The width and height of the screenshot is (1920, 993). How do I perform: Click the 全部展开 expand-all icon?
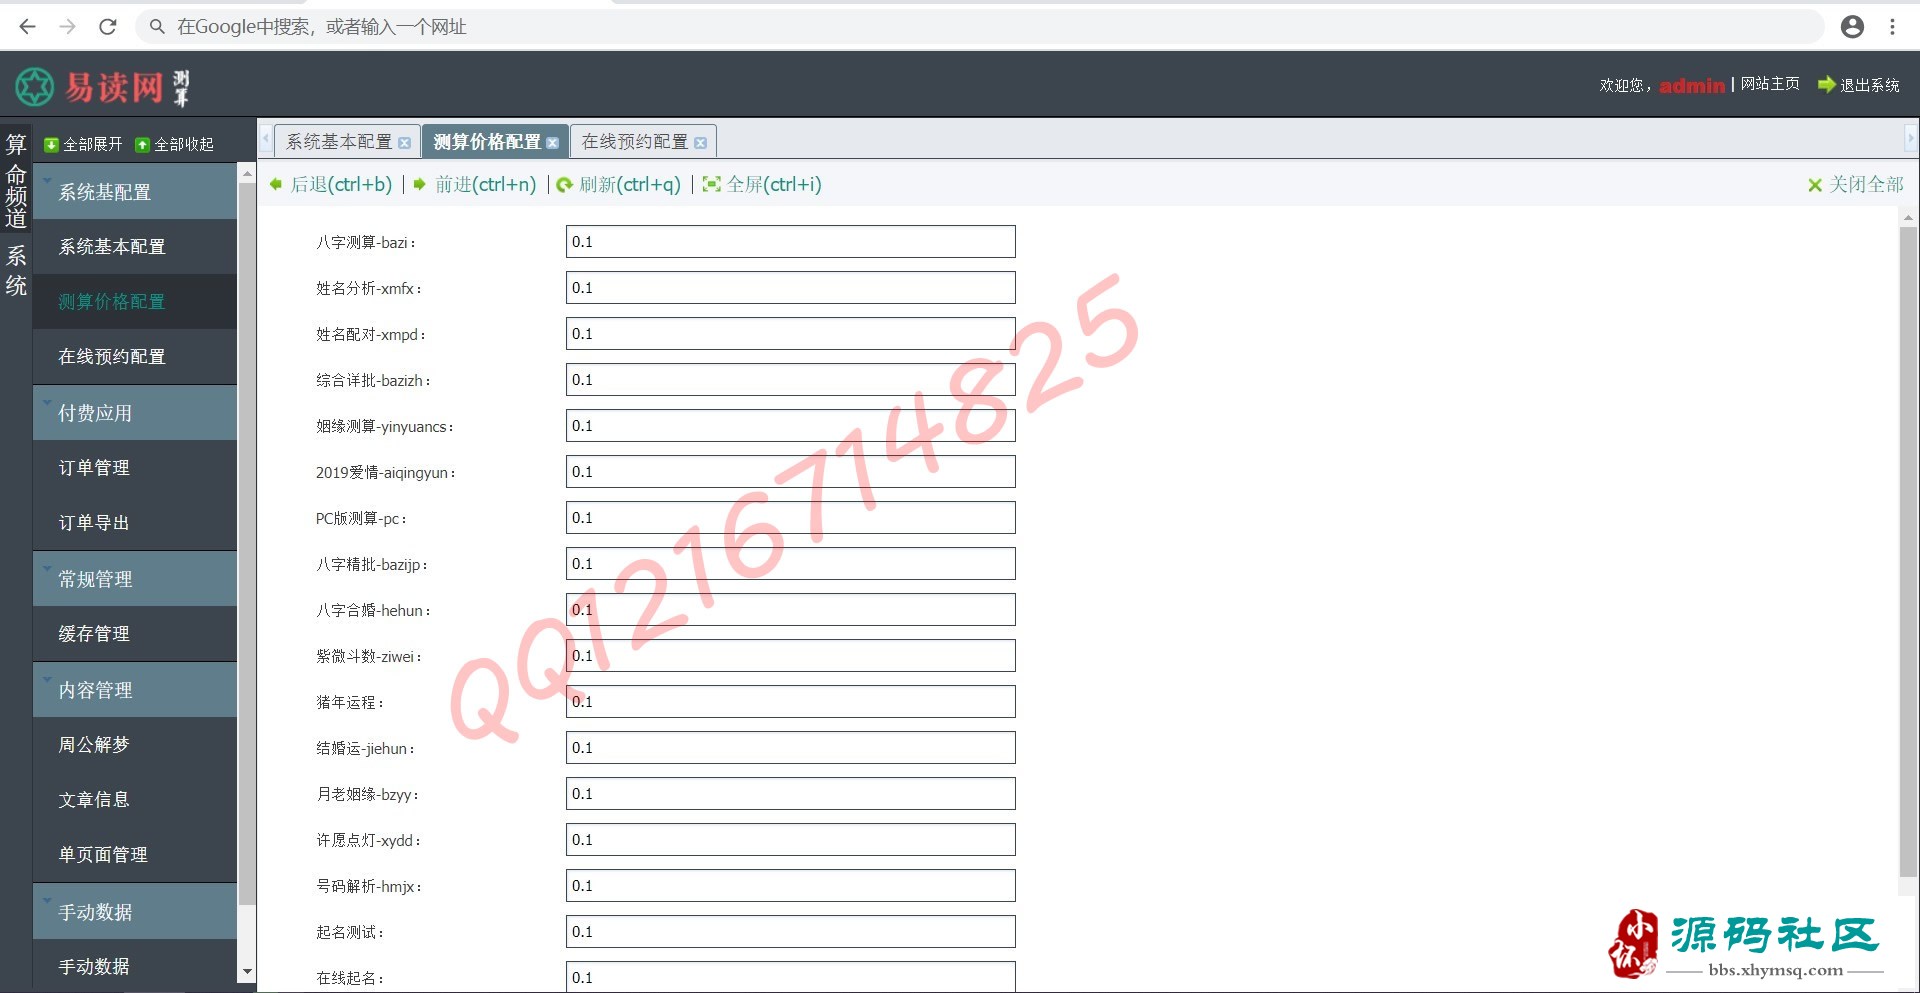[51, 145]
